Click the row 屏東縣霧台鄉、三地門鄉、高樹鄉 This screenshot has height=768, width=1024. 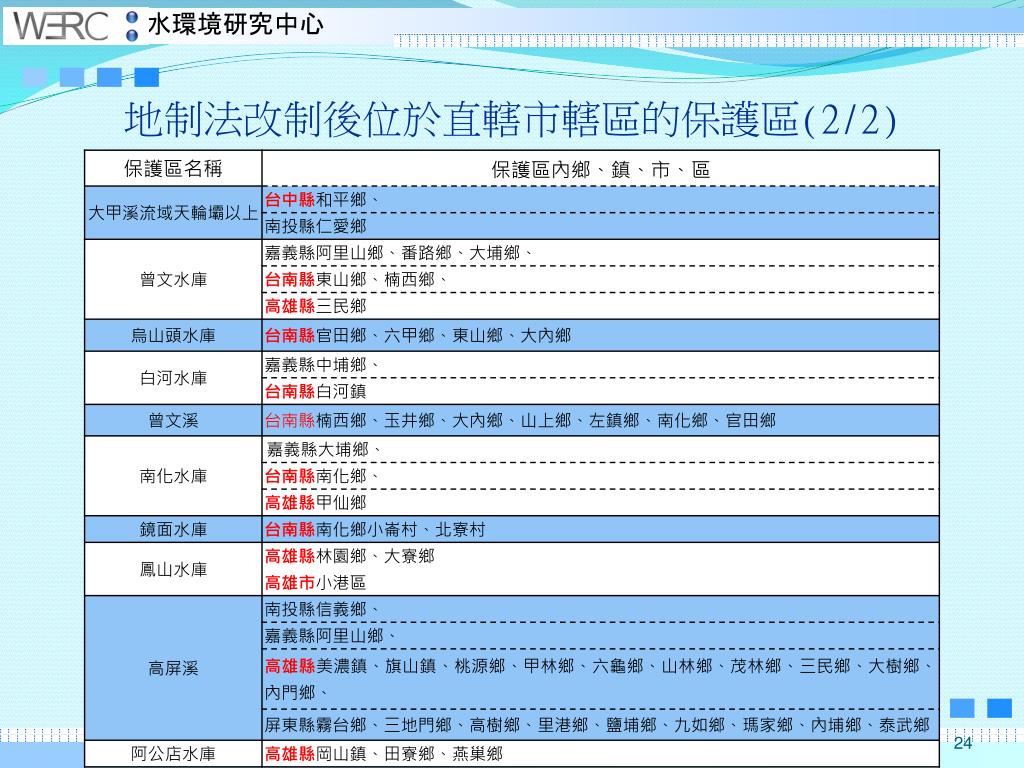(600, 725)
